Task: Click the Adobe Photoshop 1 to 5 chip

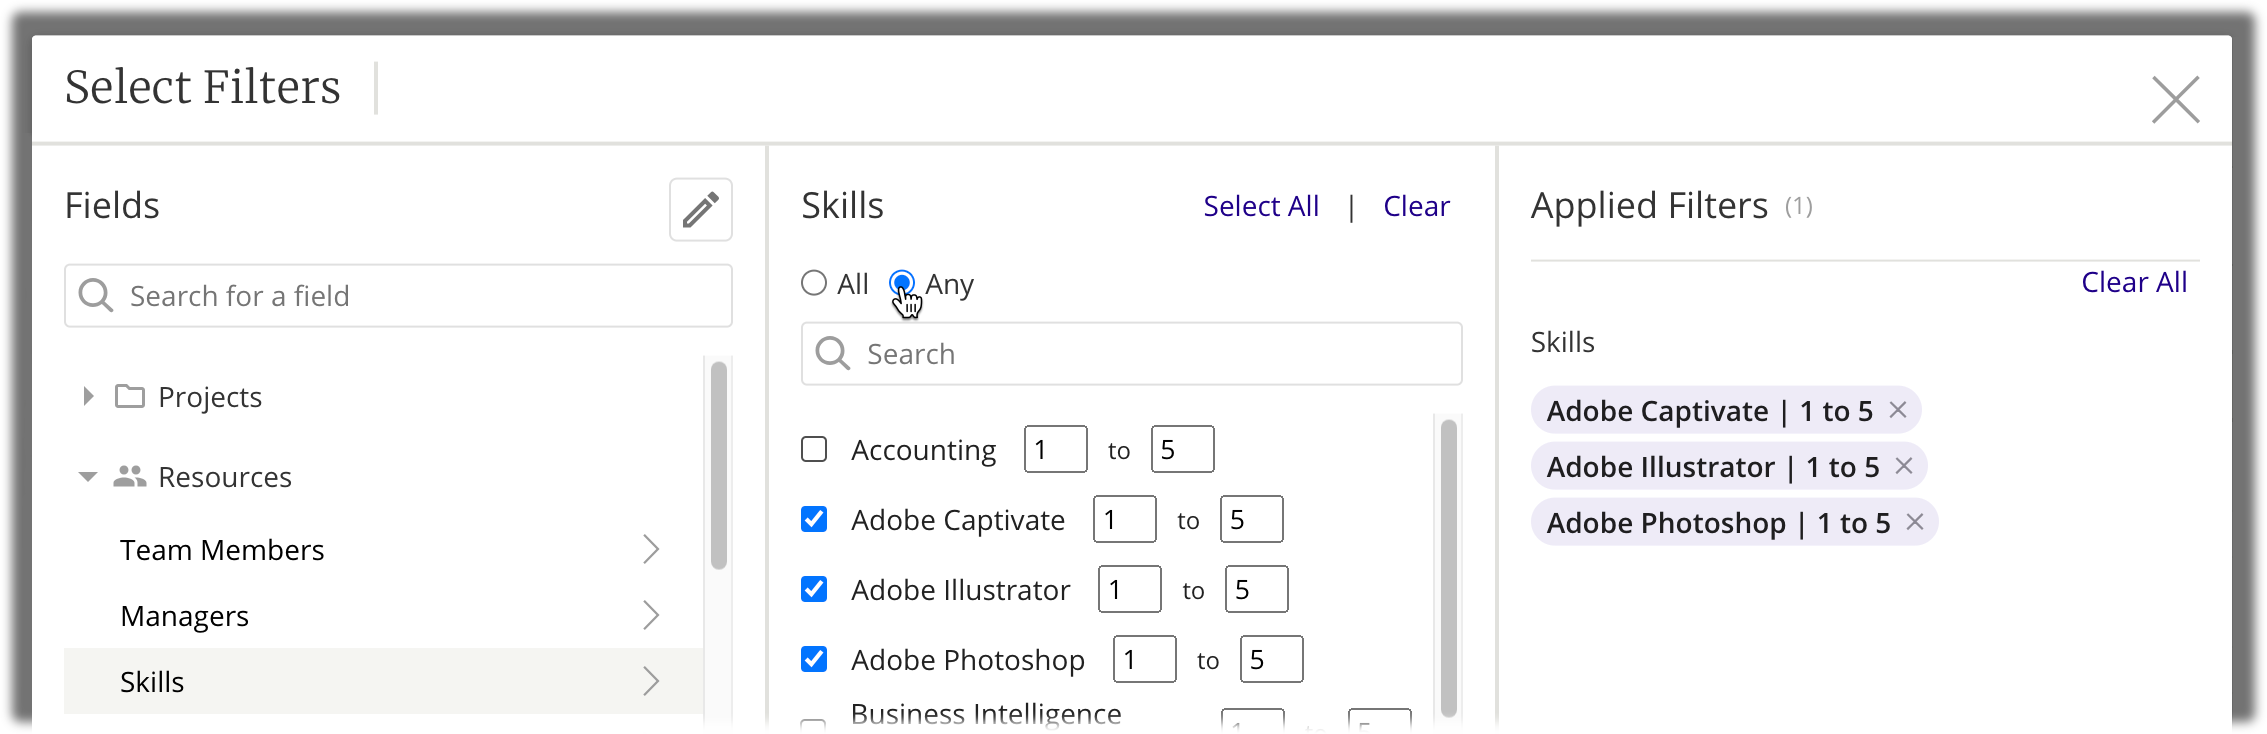Action: [1733, 522]
